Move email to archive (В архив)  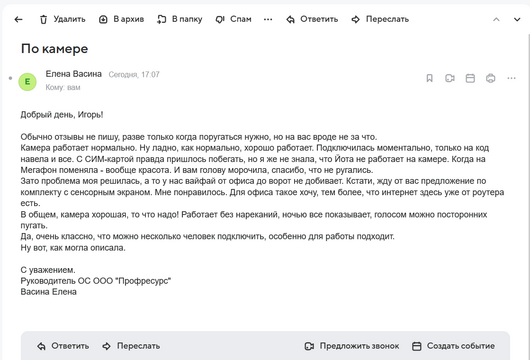(x=121, y=19)
